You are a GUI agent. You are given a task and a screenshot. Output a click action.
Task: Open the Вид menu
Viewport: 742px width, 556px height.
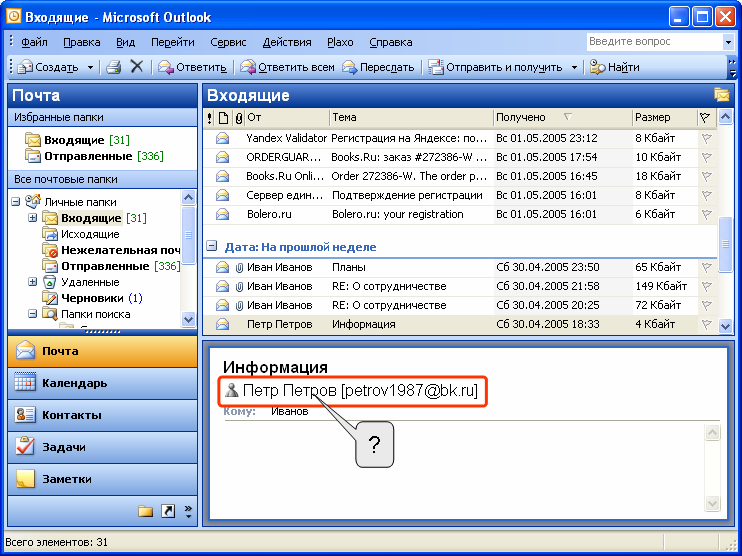pos(125,42)
